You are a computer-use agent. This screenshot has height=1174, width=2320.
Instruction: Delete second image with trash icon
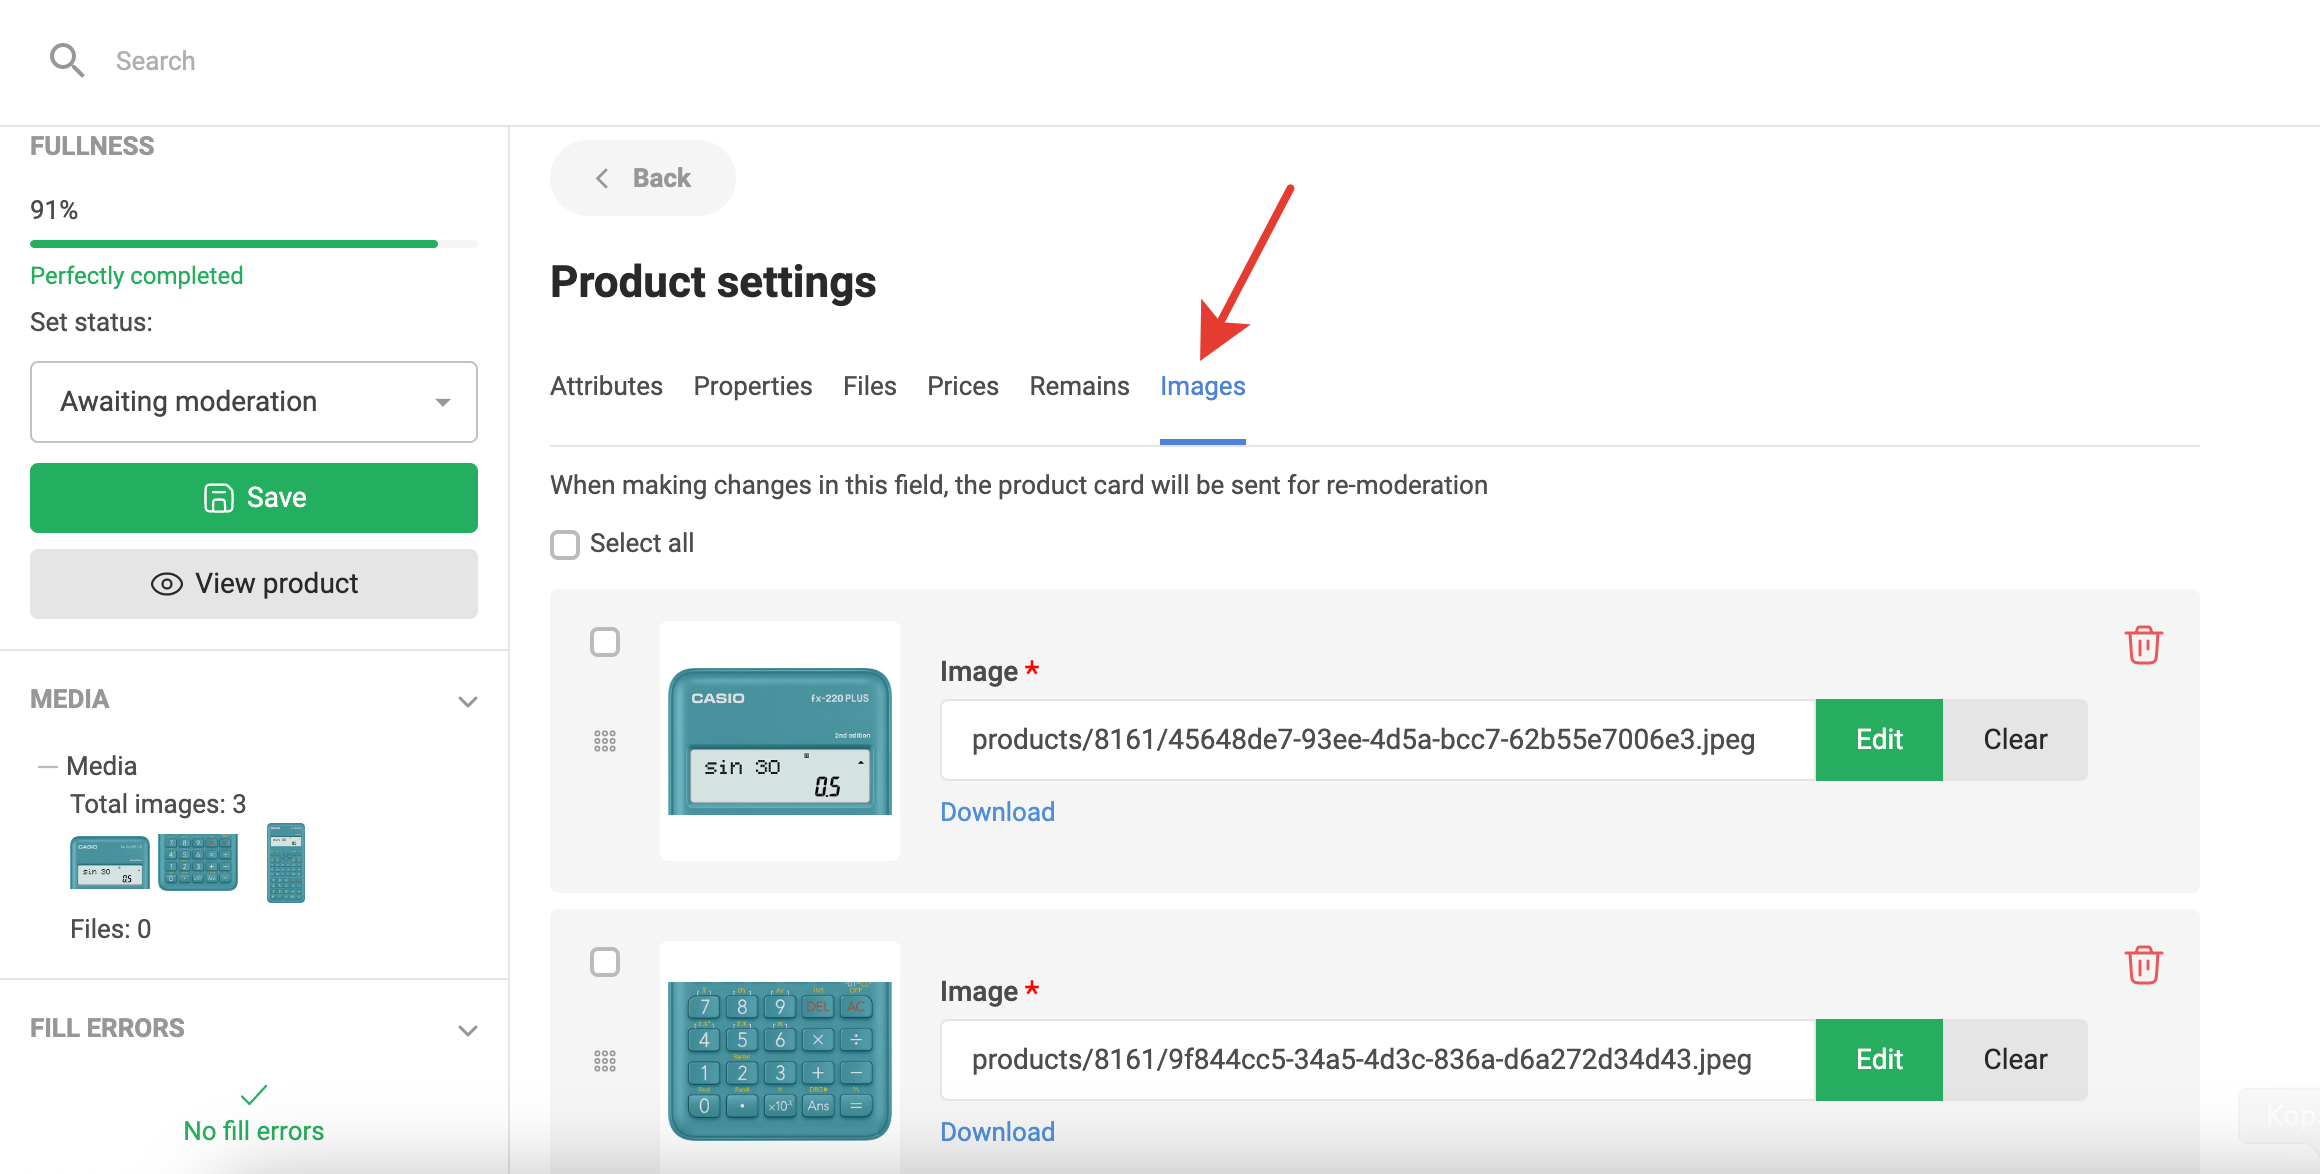(x=2143, y=965)
